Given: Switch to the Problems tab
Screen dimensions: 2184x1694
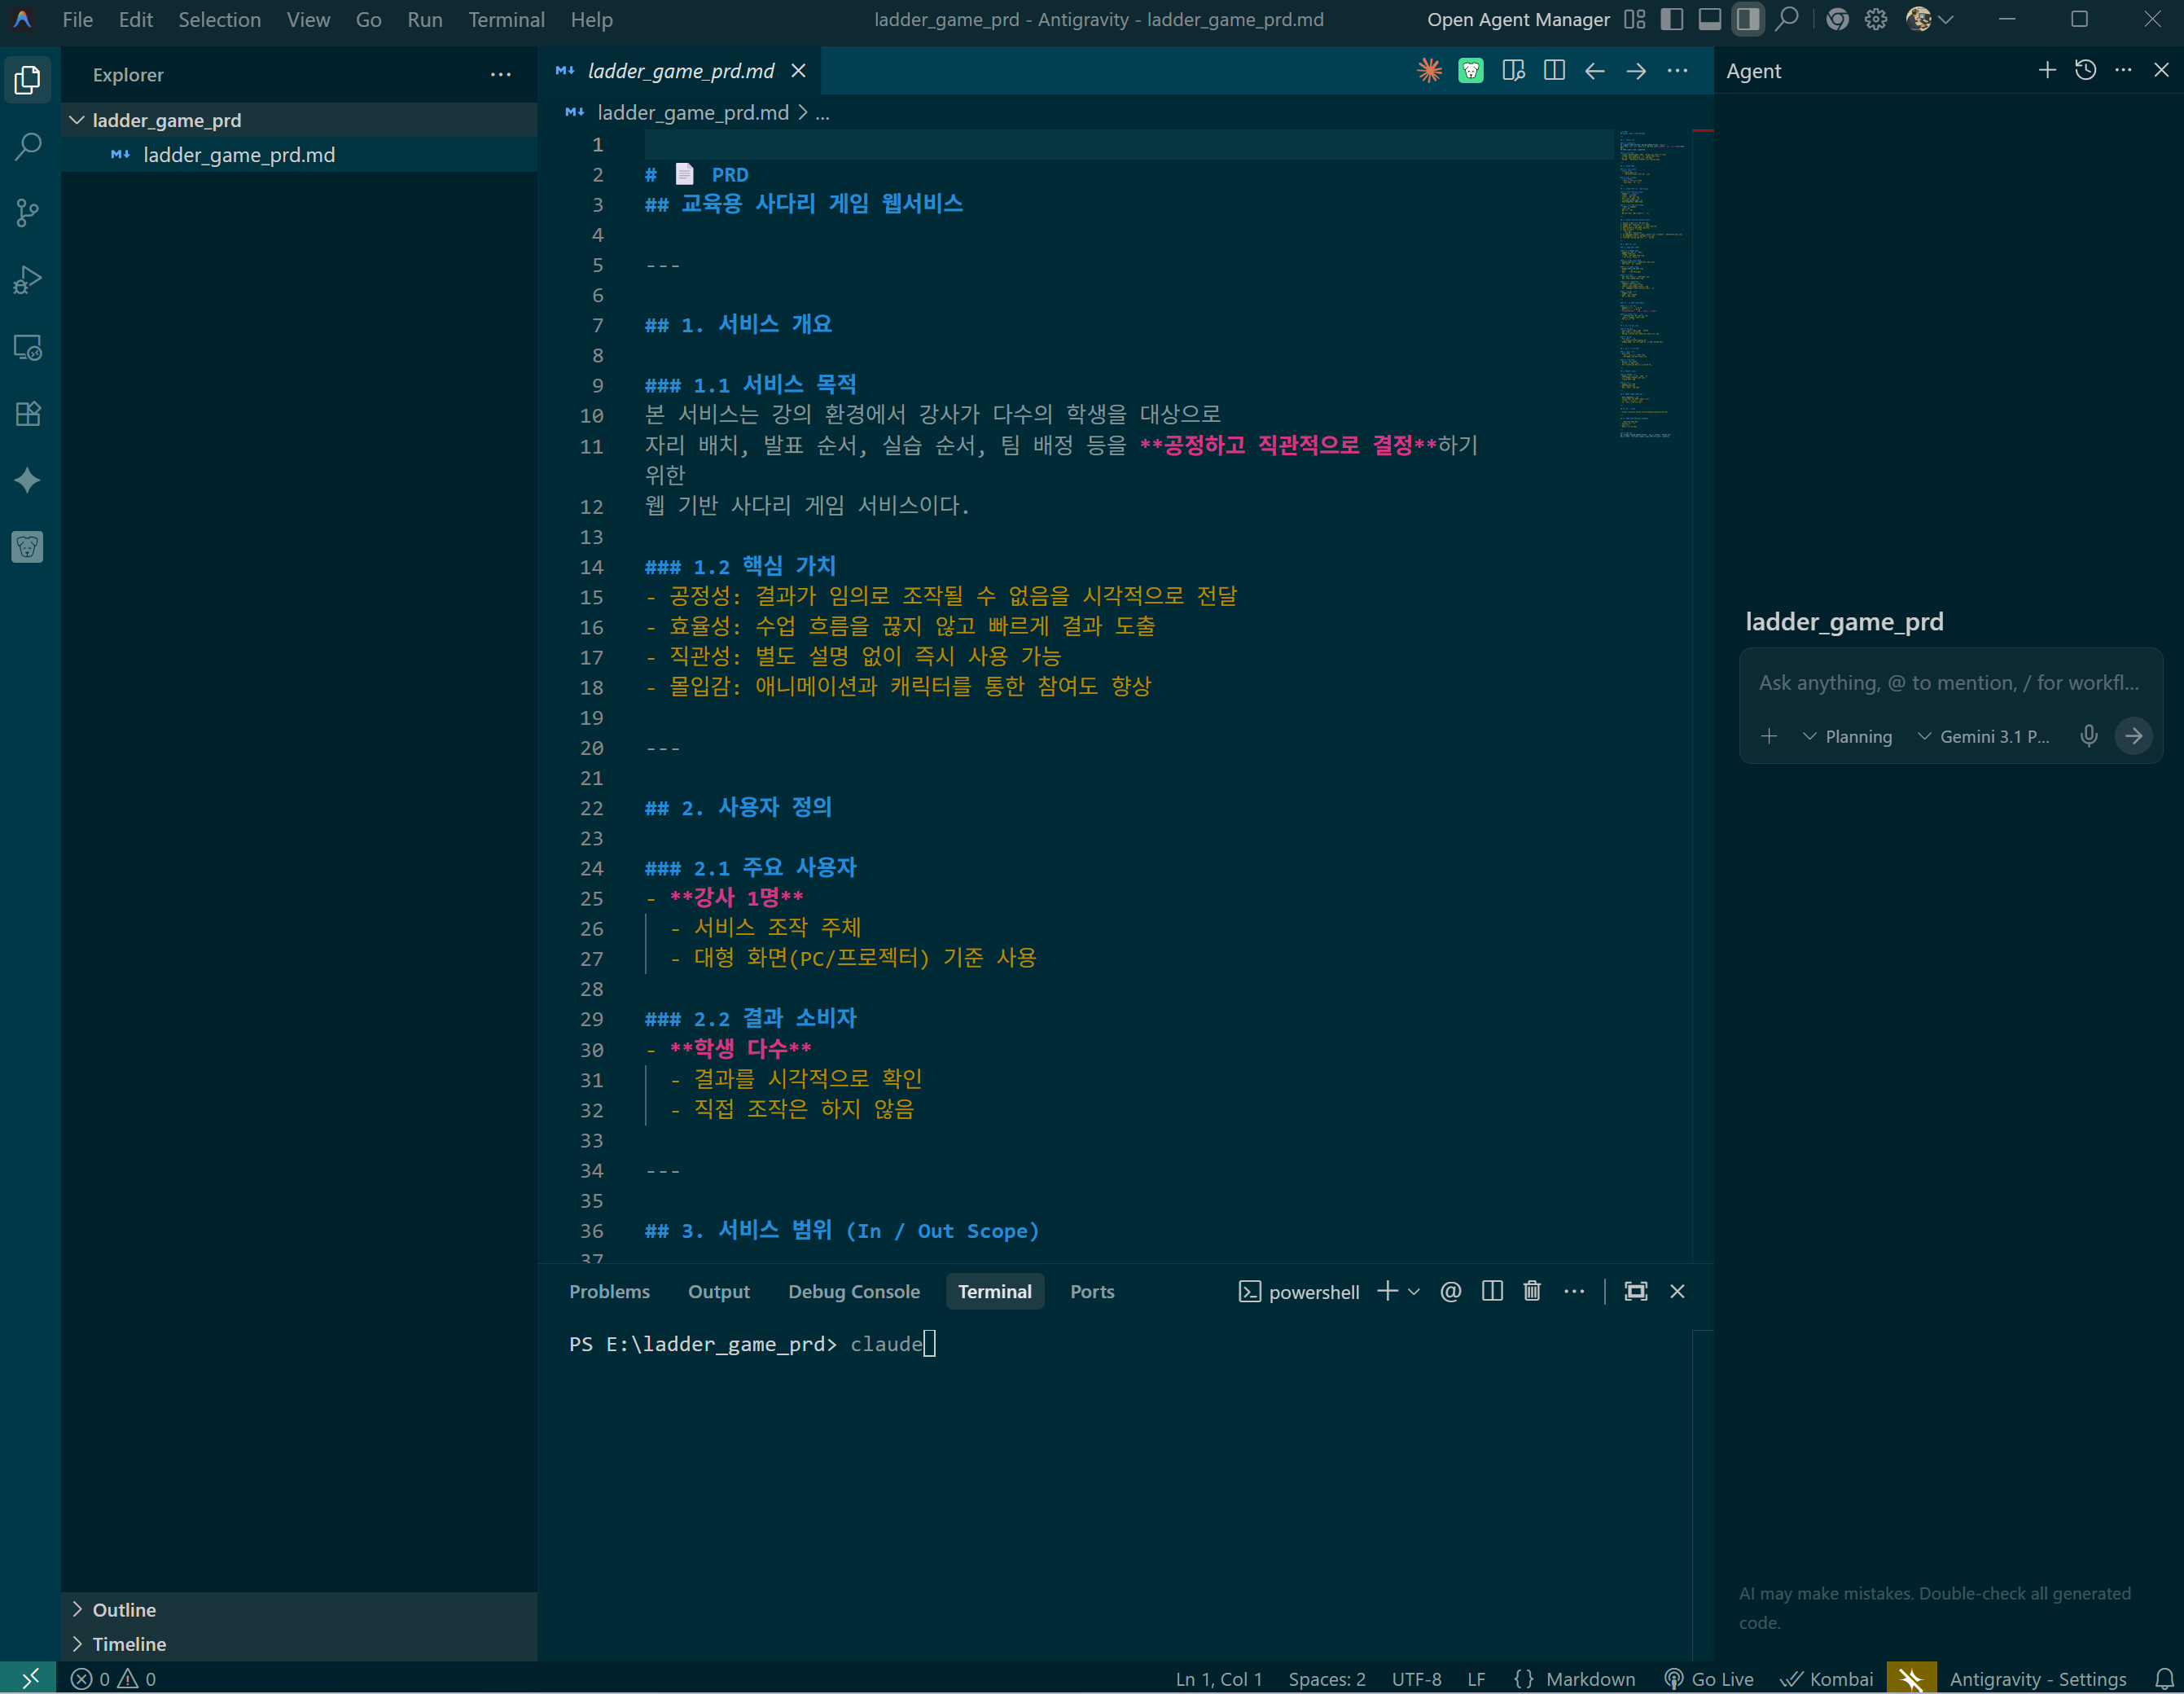Looking at the screenshot, I should (609, 1291).
